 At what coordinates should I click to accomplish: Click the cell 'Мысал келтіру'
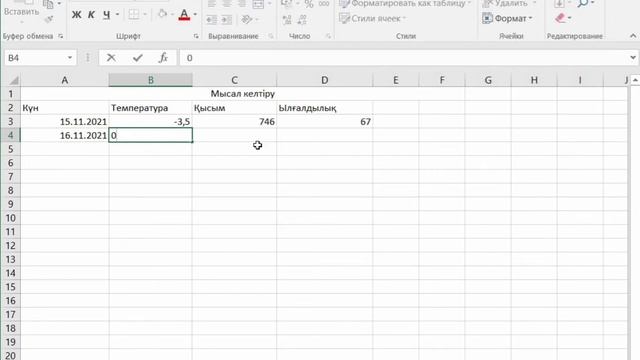pyautogui.click(x=242, y=94)
